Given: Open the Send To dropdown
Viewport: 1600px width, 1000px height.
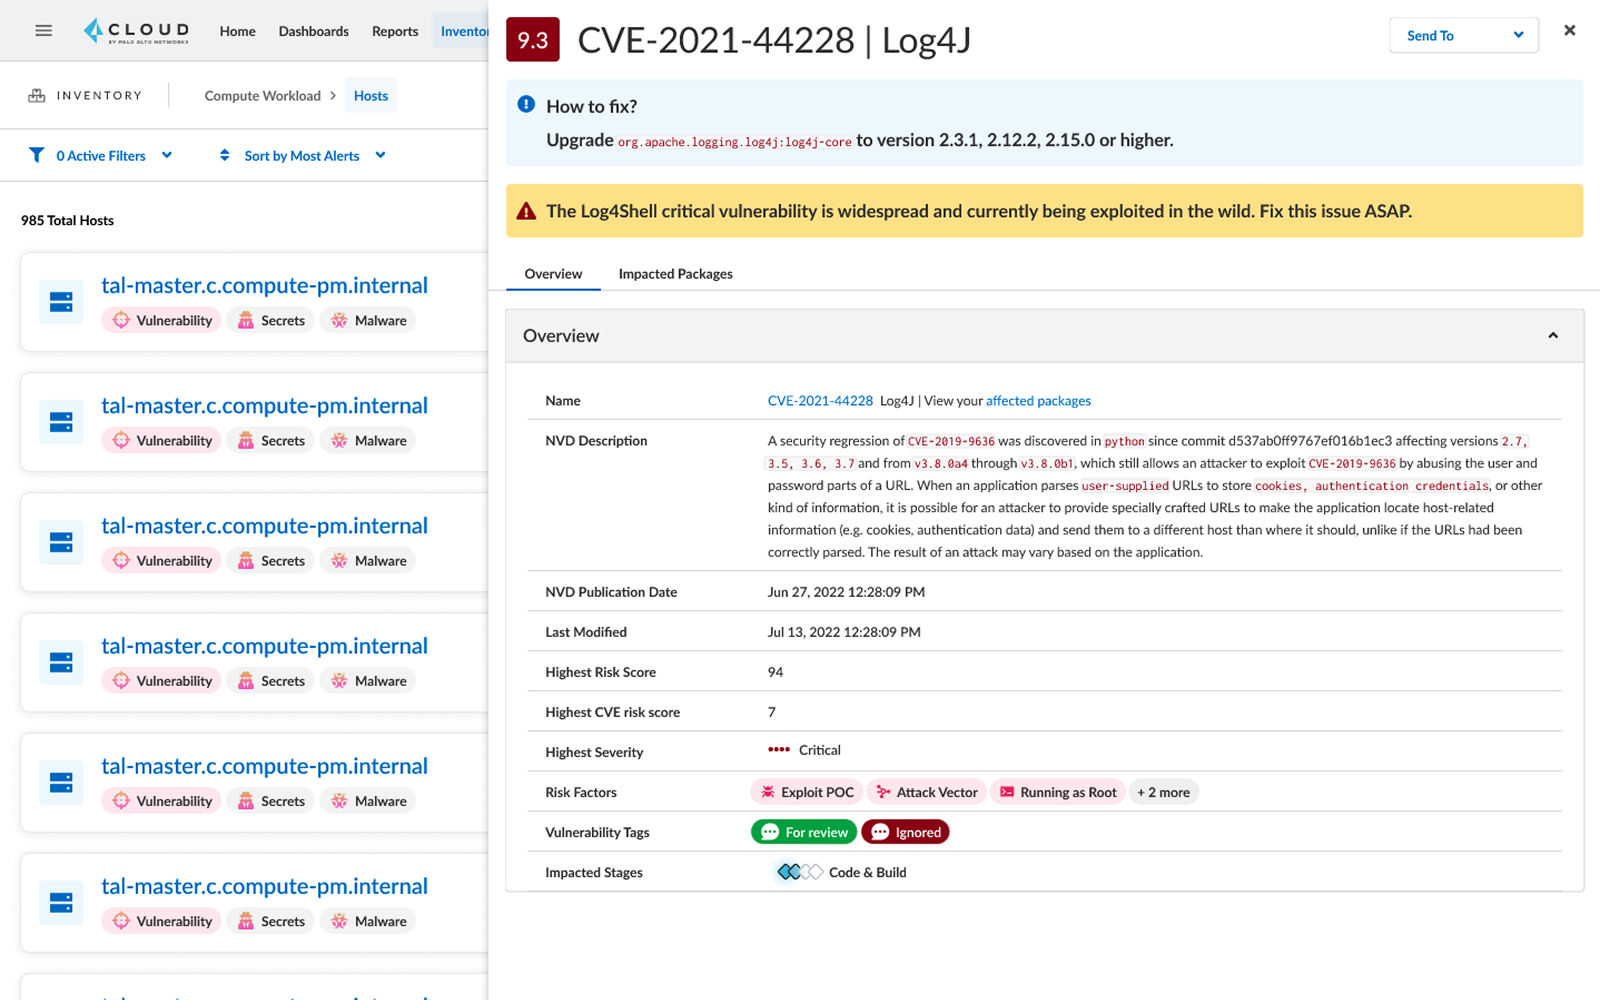Looking at the screenshot, I should (x=1464, y=35).
